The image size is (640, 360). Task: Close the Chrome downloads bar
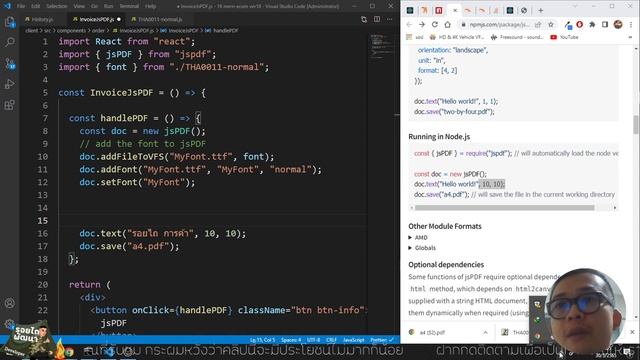[632, 332]
